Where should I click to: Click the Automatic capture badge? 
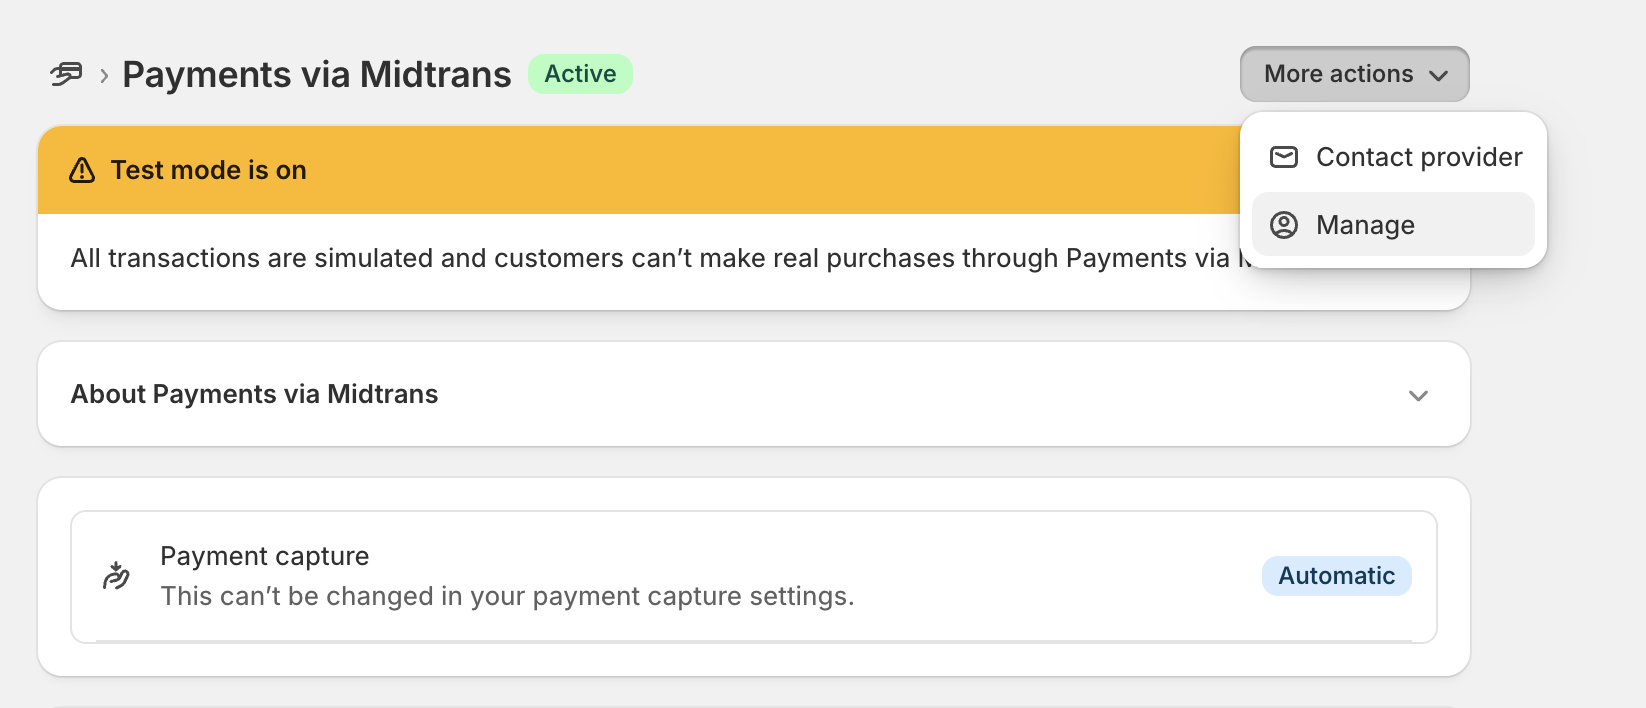pyautogui.click(x=1336, y=576)
